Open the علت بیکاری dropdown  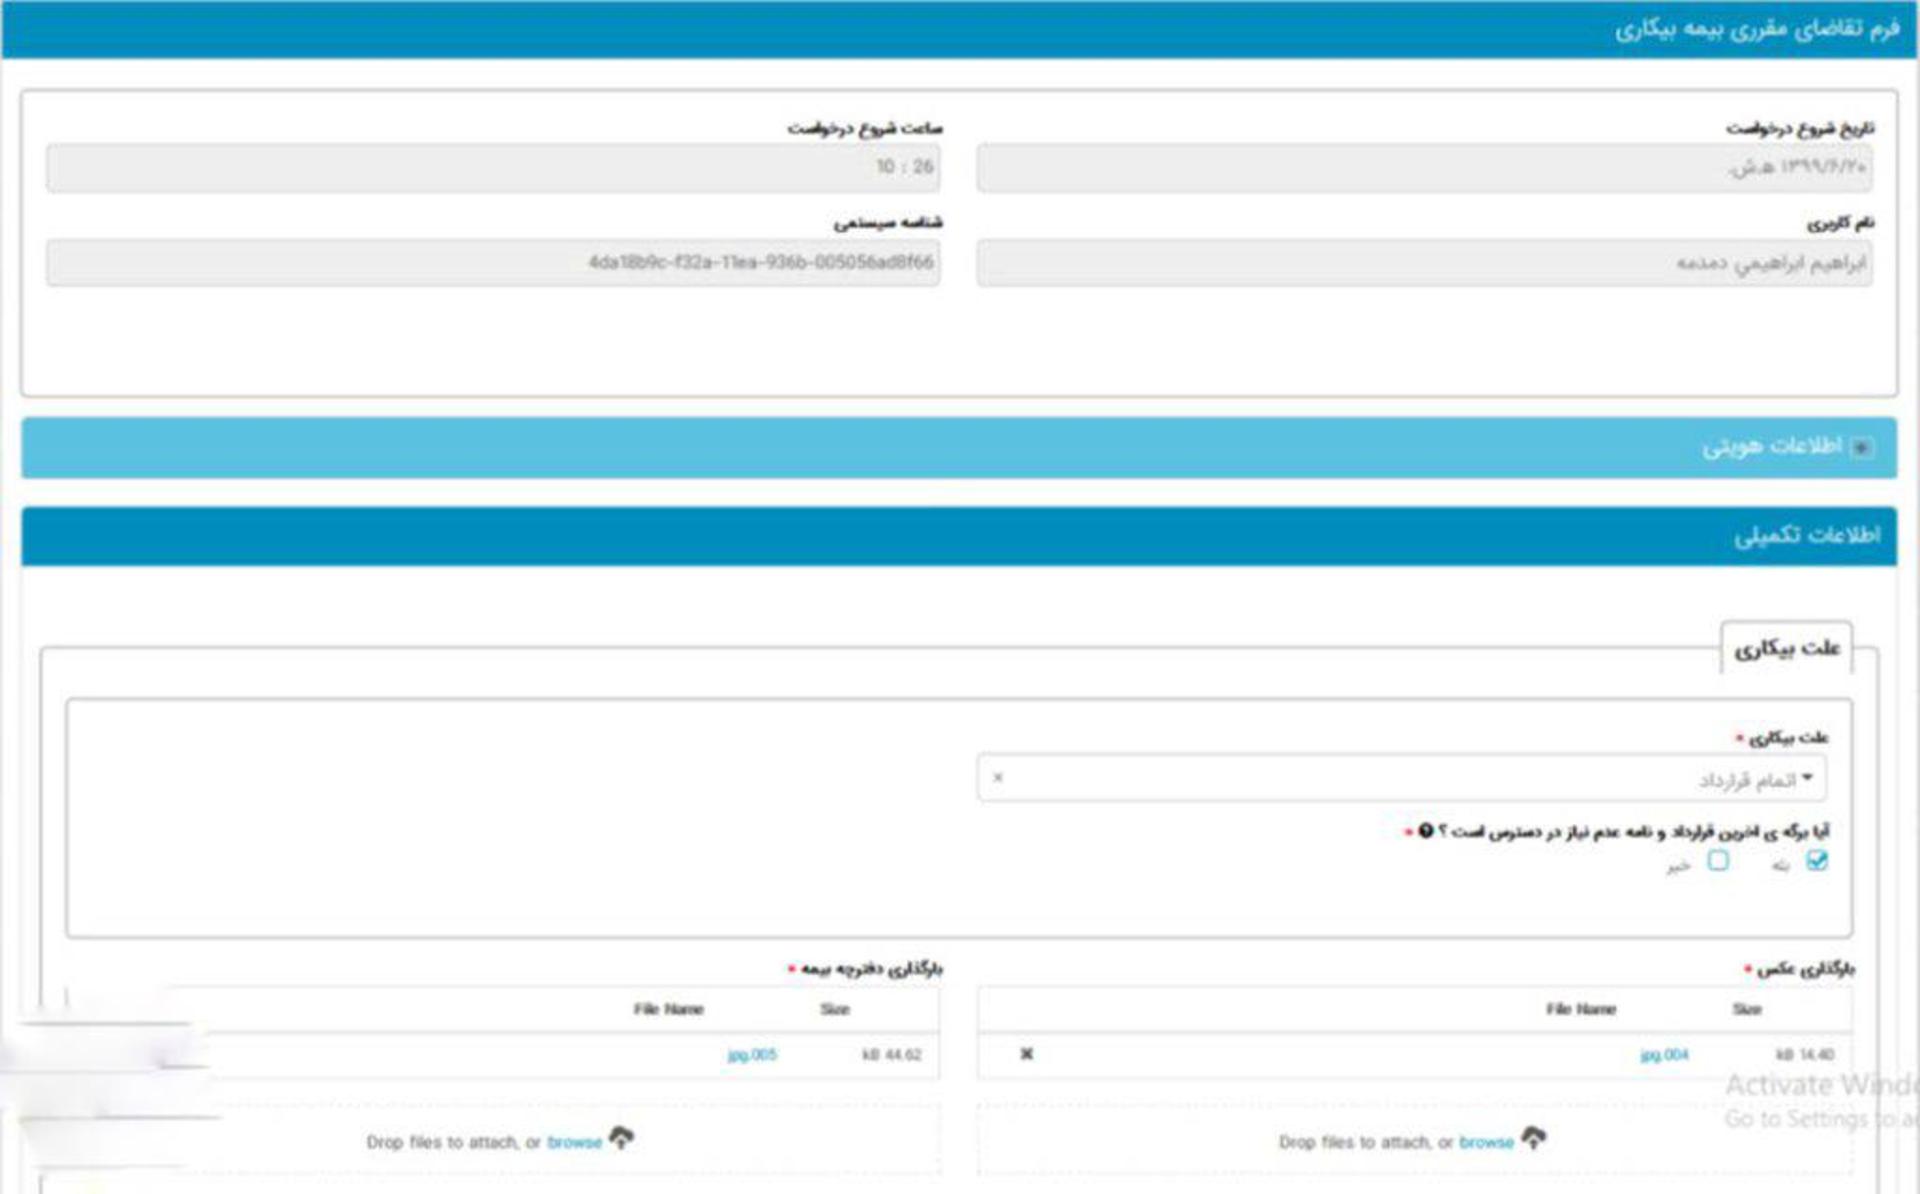coord(1401,778)
